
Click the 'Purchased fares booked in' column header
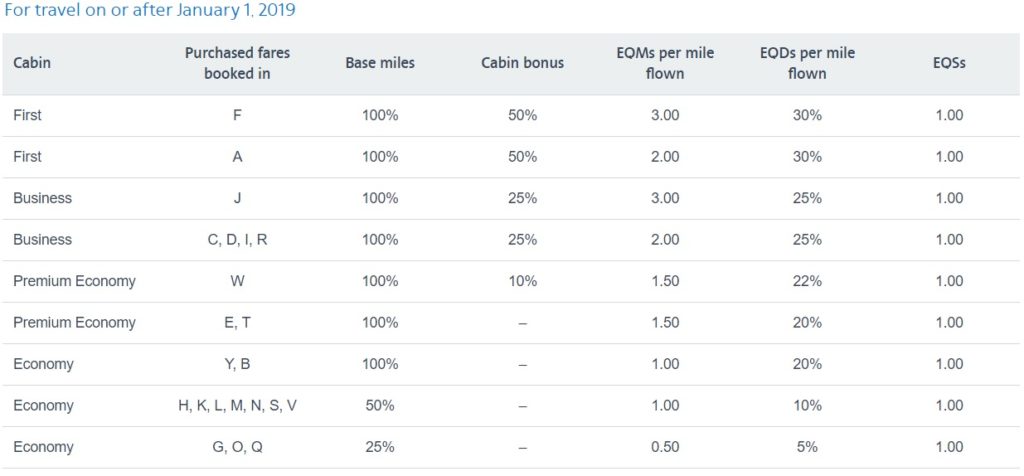click(237, 63)
